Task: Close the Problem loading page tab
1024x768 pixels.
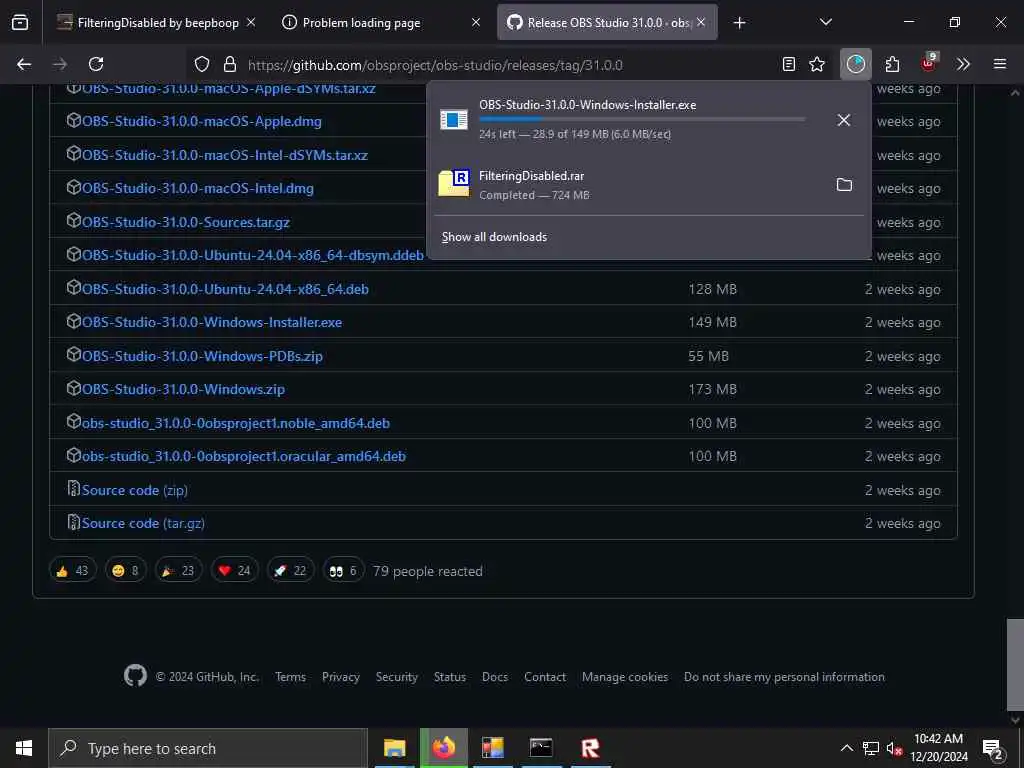Action: point(476,23)
